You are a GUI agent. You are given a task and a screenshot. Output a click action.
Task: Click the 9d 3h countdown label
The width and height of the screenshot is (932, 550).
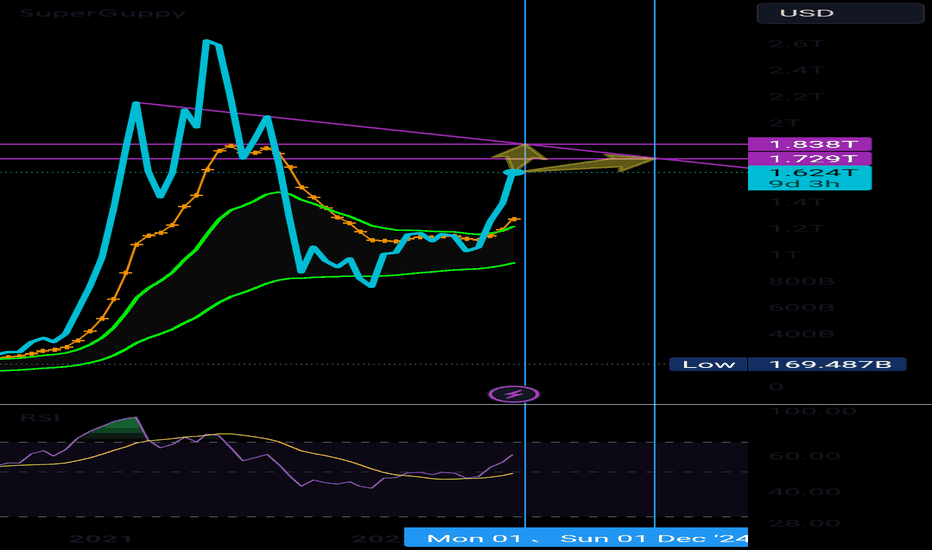[804, 184]
